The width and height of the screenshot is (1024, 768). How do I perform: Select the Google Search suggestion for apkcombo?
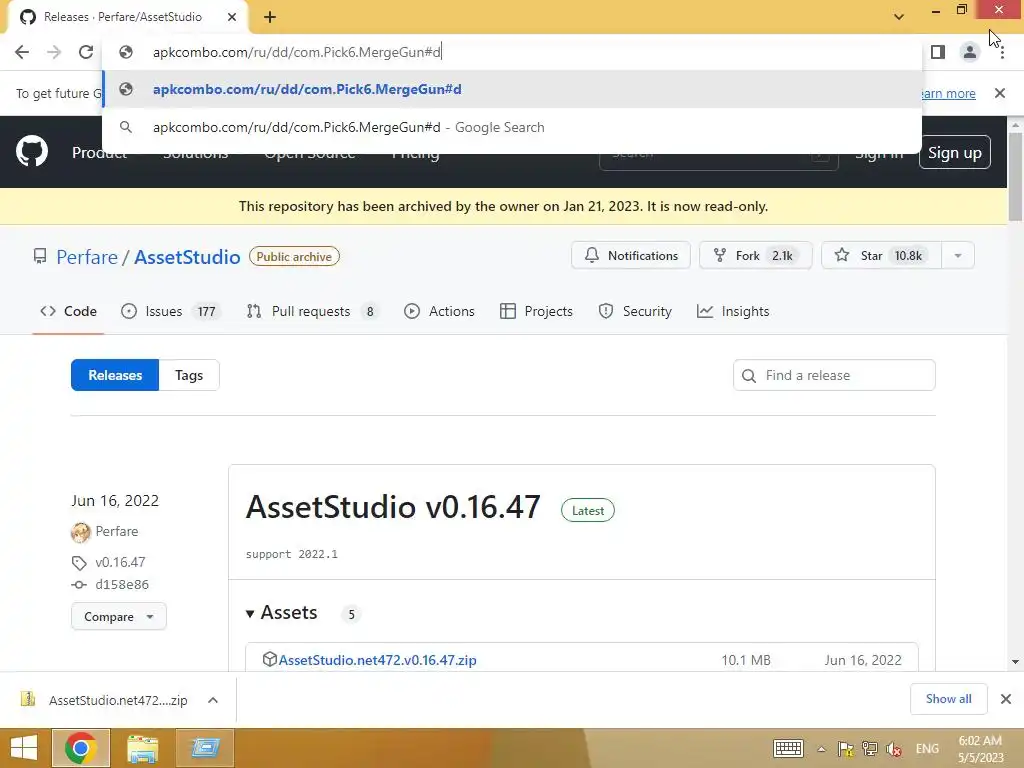click(x=512, y=127)
